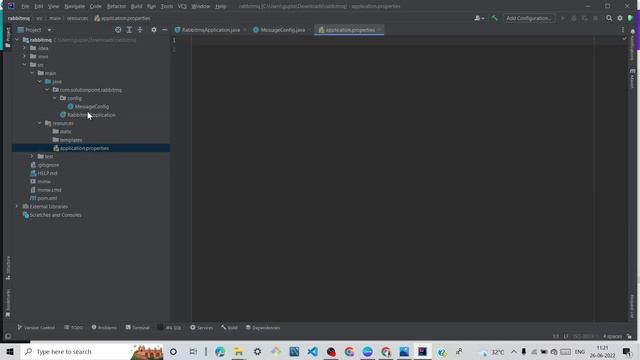
Task: Click the Windows search box
Action: 92,351
